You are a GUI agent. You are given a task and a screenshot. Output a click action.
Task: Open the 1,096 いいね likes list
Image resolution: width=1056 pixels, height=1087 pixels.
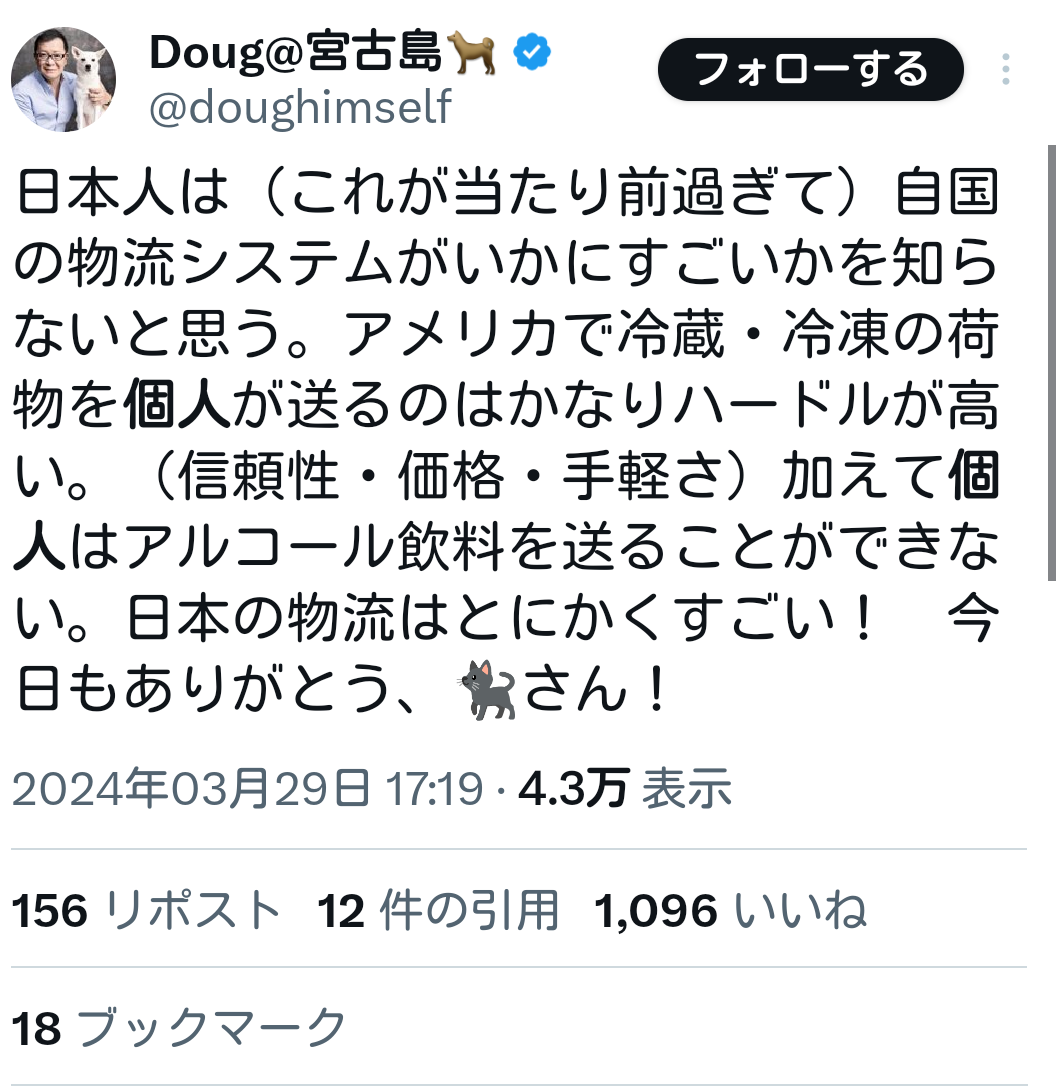730,910
